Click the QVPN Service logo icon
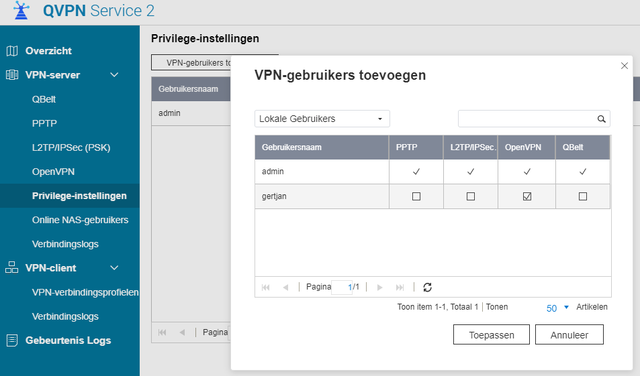The image size is (640, 376). coord(21,10)
